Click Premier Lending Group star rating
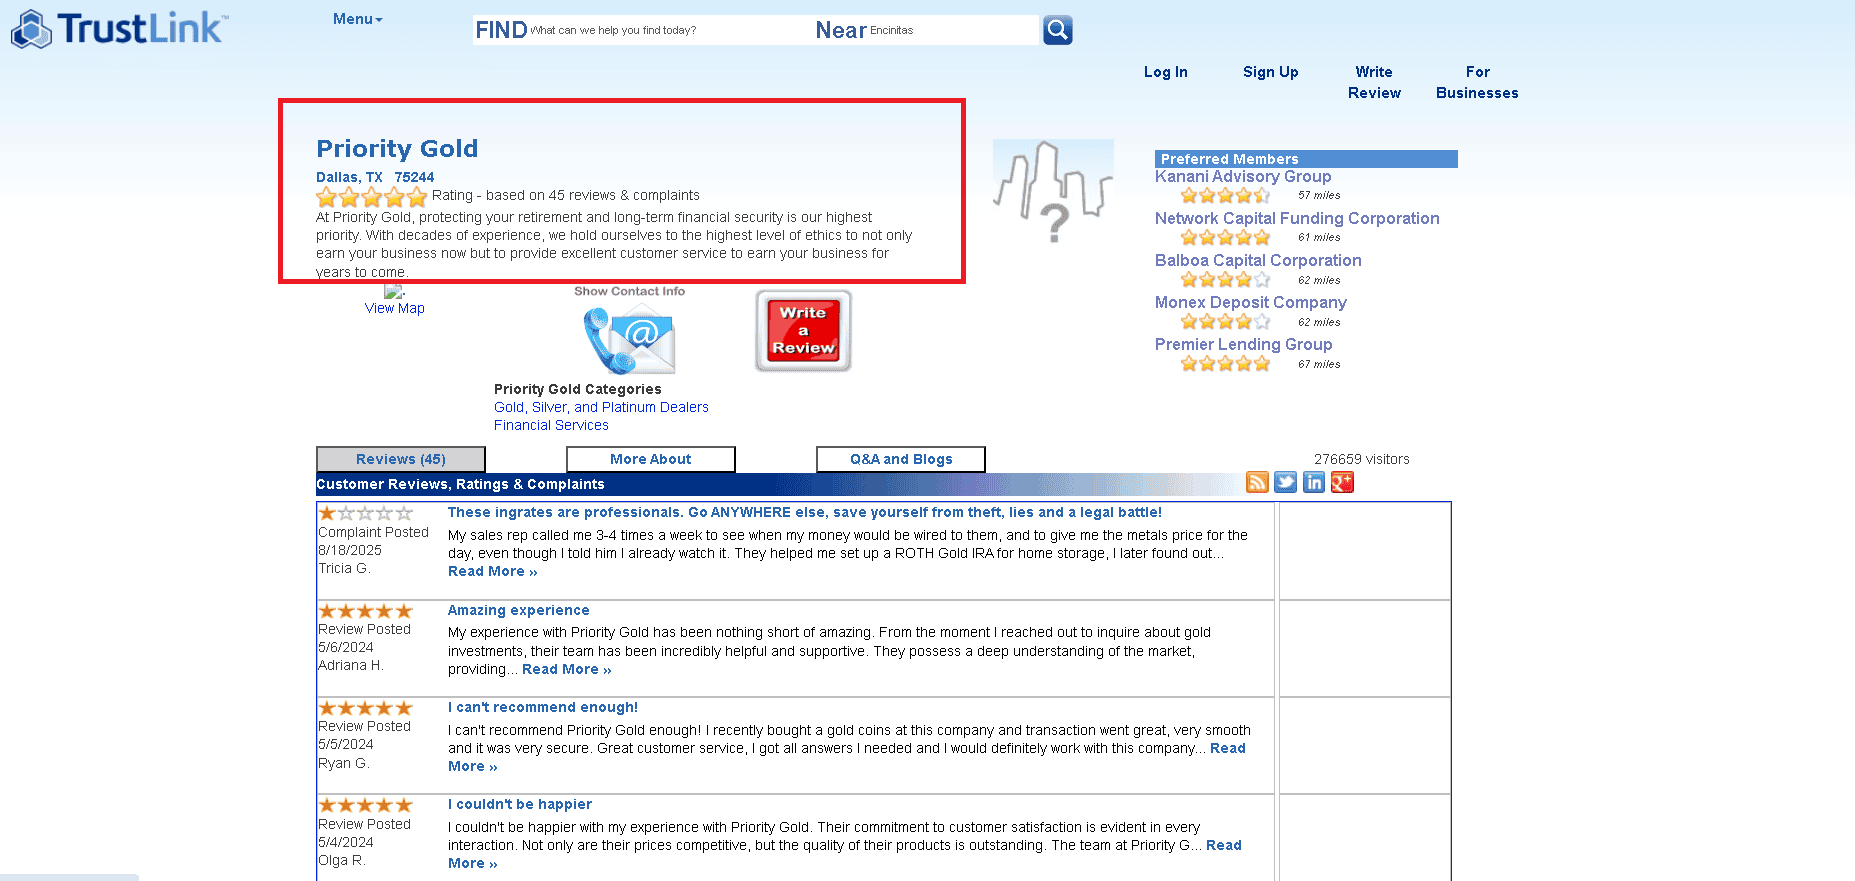Image resolution: width=1855 pixels, height=881 pixels. (x=1225, y=364)
